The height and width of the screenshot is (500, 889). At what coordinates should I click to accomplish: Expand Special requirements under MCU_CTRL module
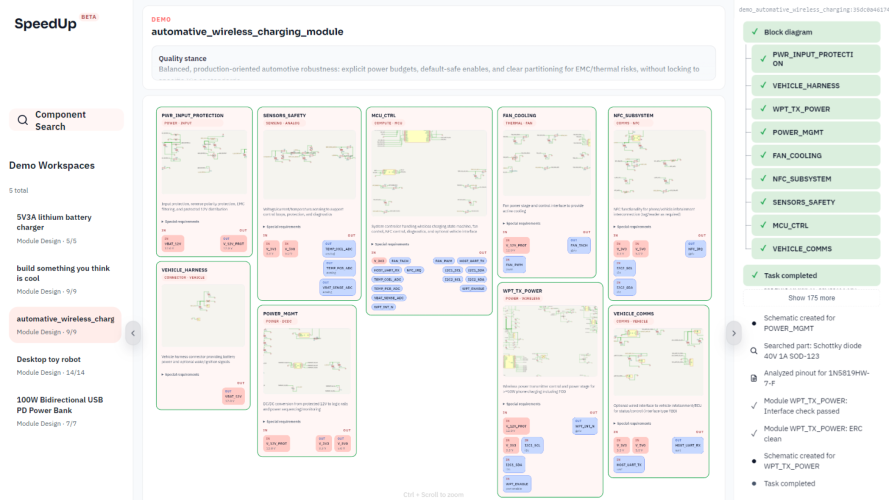point(394,242)
